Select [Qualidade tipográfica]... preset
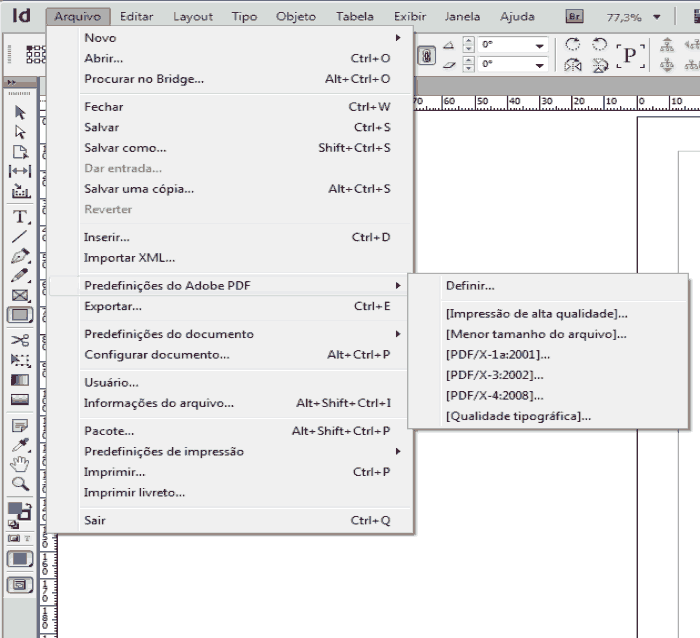 coord(548,417)
